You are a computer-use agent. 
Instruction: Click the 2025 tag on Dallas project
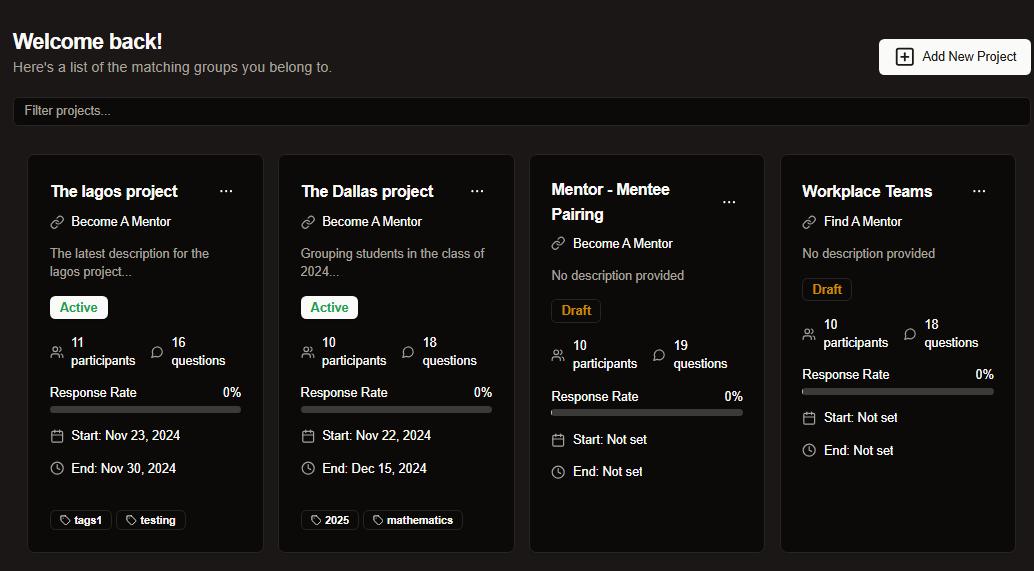pyautogui.click(x=330, y=520)
